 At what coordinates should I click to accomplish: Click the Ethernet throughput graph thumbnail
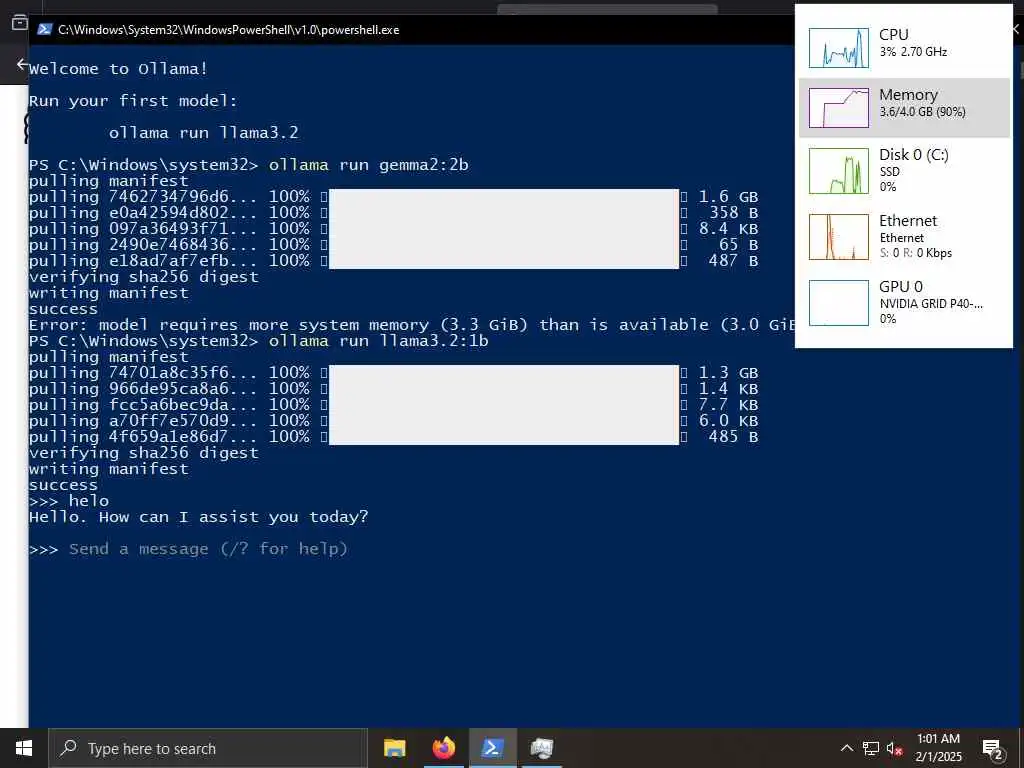(839, 236)
